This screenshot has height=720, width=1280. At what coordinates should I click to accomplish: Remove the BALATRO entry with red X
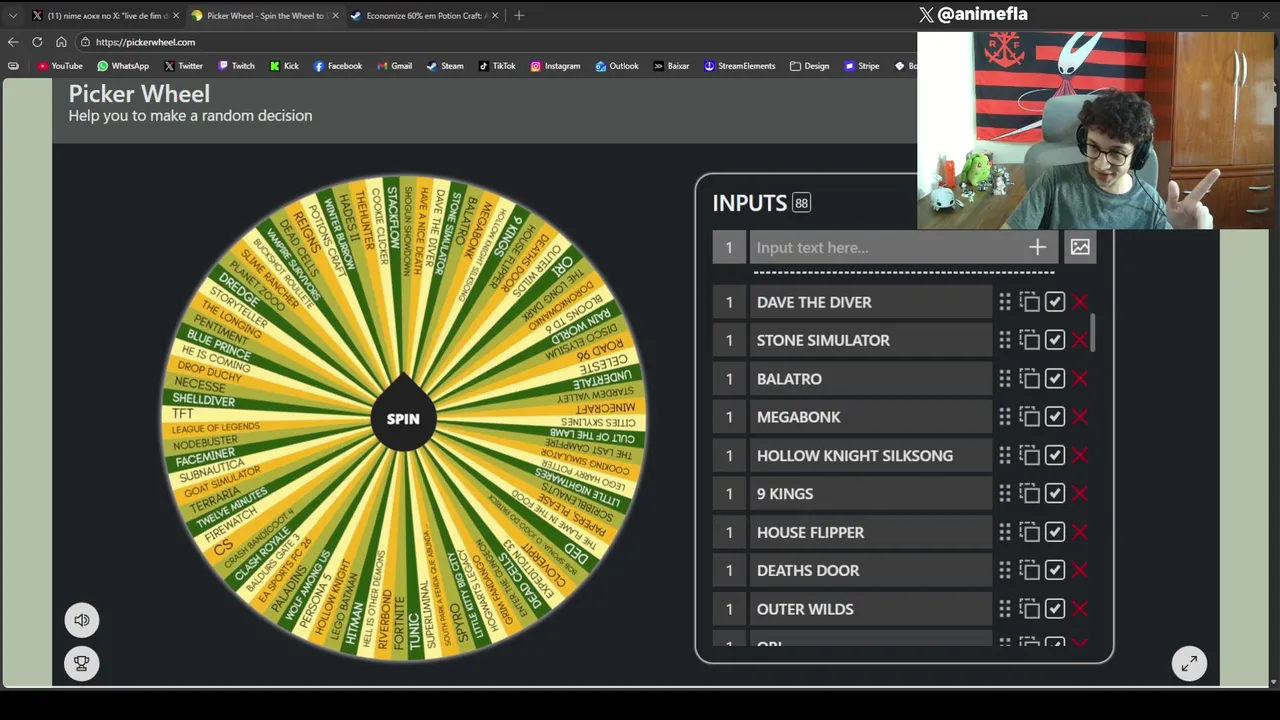tap(1080, 379)
